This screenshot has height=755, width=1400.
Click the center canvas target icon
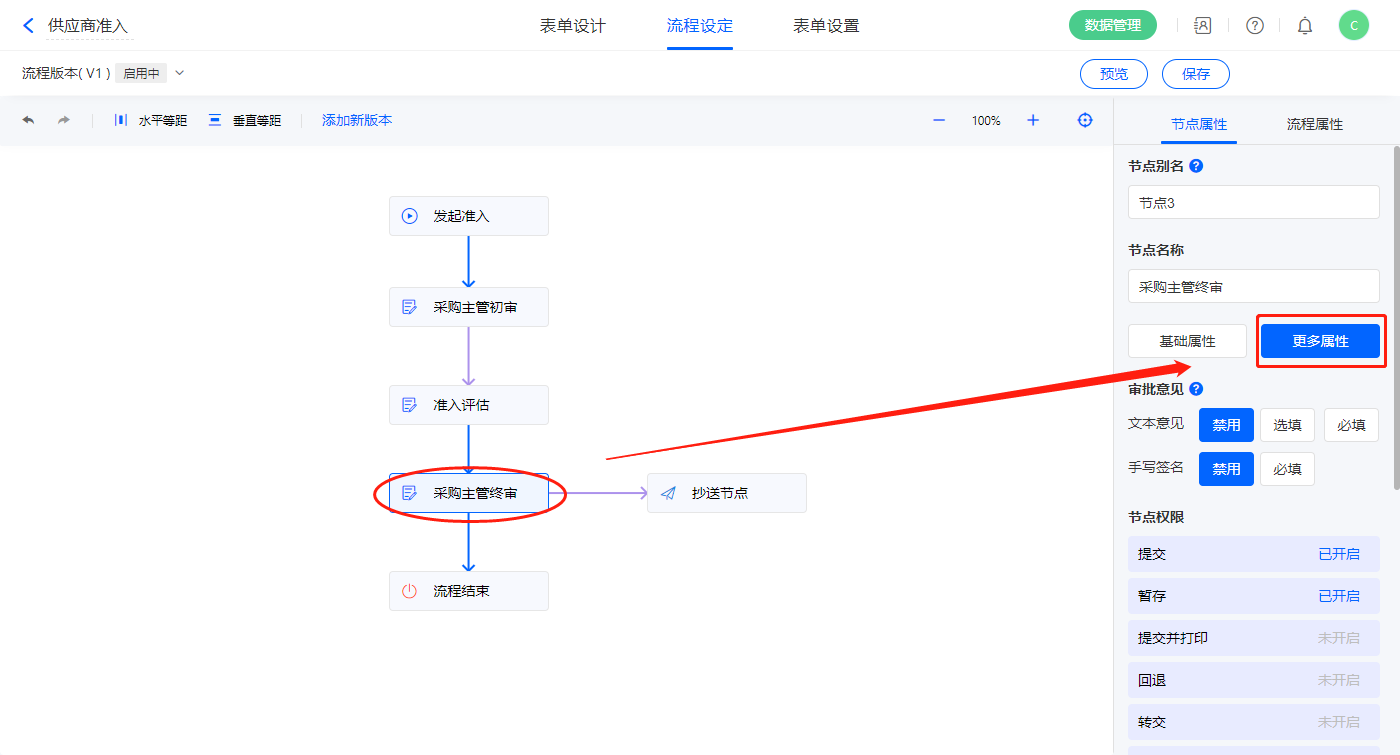[1085, 120]
